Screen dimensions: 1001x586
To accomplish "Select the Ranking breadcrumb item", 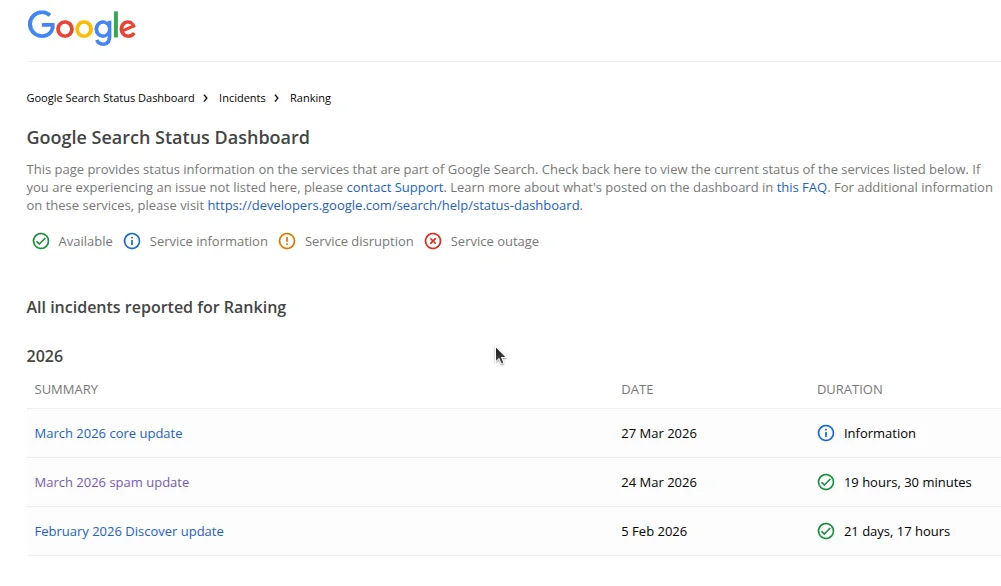I will pyautogui.click(x=310, y=98).
